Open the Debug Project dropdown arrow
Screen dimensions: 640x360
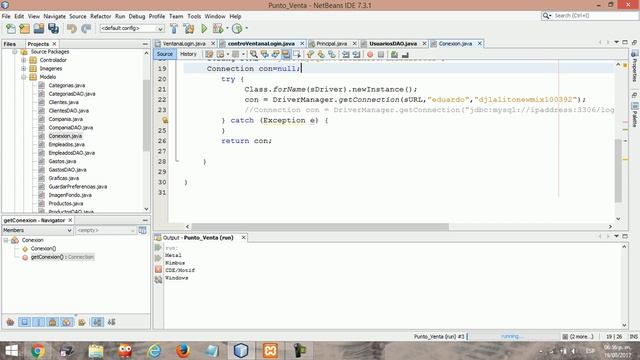227,29
